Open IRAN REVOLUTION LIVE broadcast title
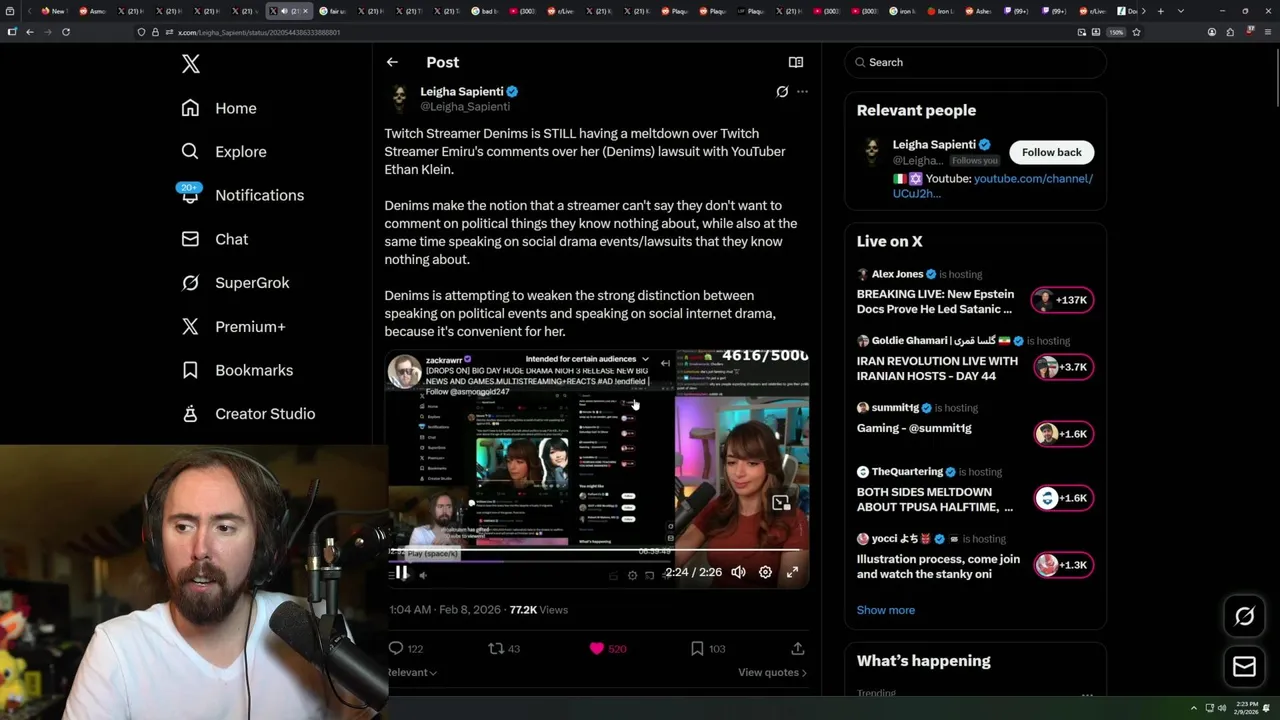Screen dimensions: 1280x720 [x=937, y=369]
